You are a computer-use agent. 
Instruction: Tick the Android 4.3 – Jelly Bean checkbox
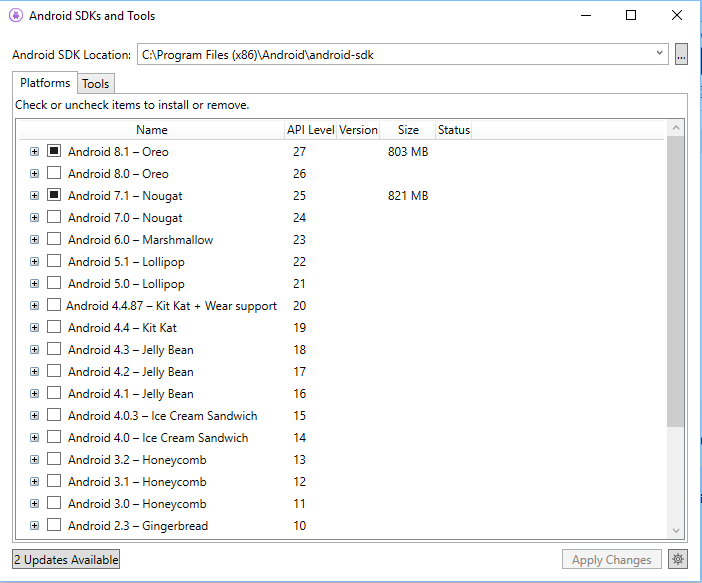(54, 349)
